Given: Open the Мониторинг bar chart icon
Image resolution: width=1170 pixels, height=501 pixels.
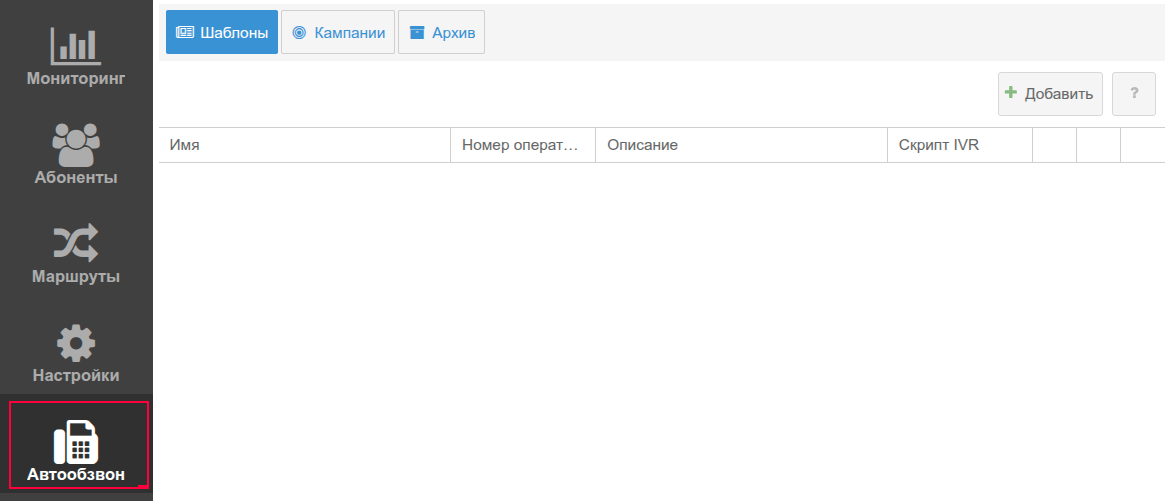Looking at the screenshot, I should (x=76, y=45).
